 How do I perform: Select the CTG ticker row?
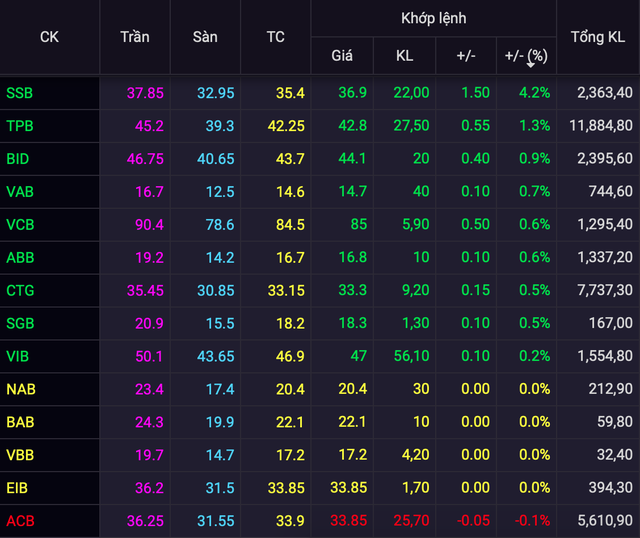[20, 291]
